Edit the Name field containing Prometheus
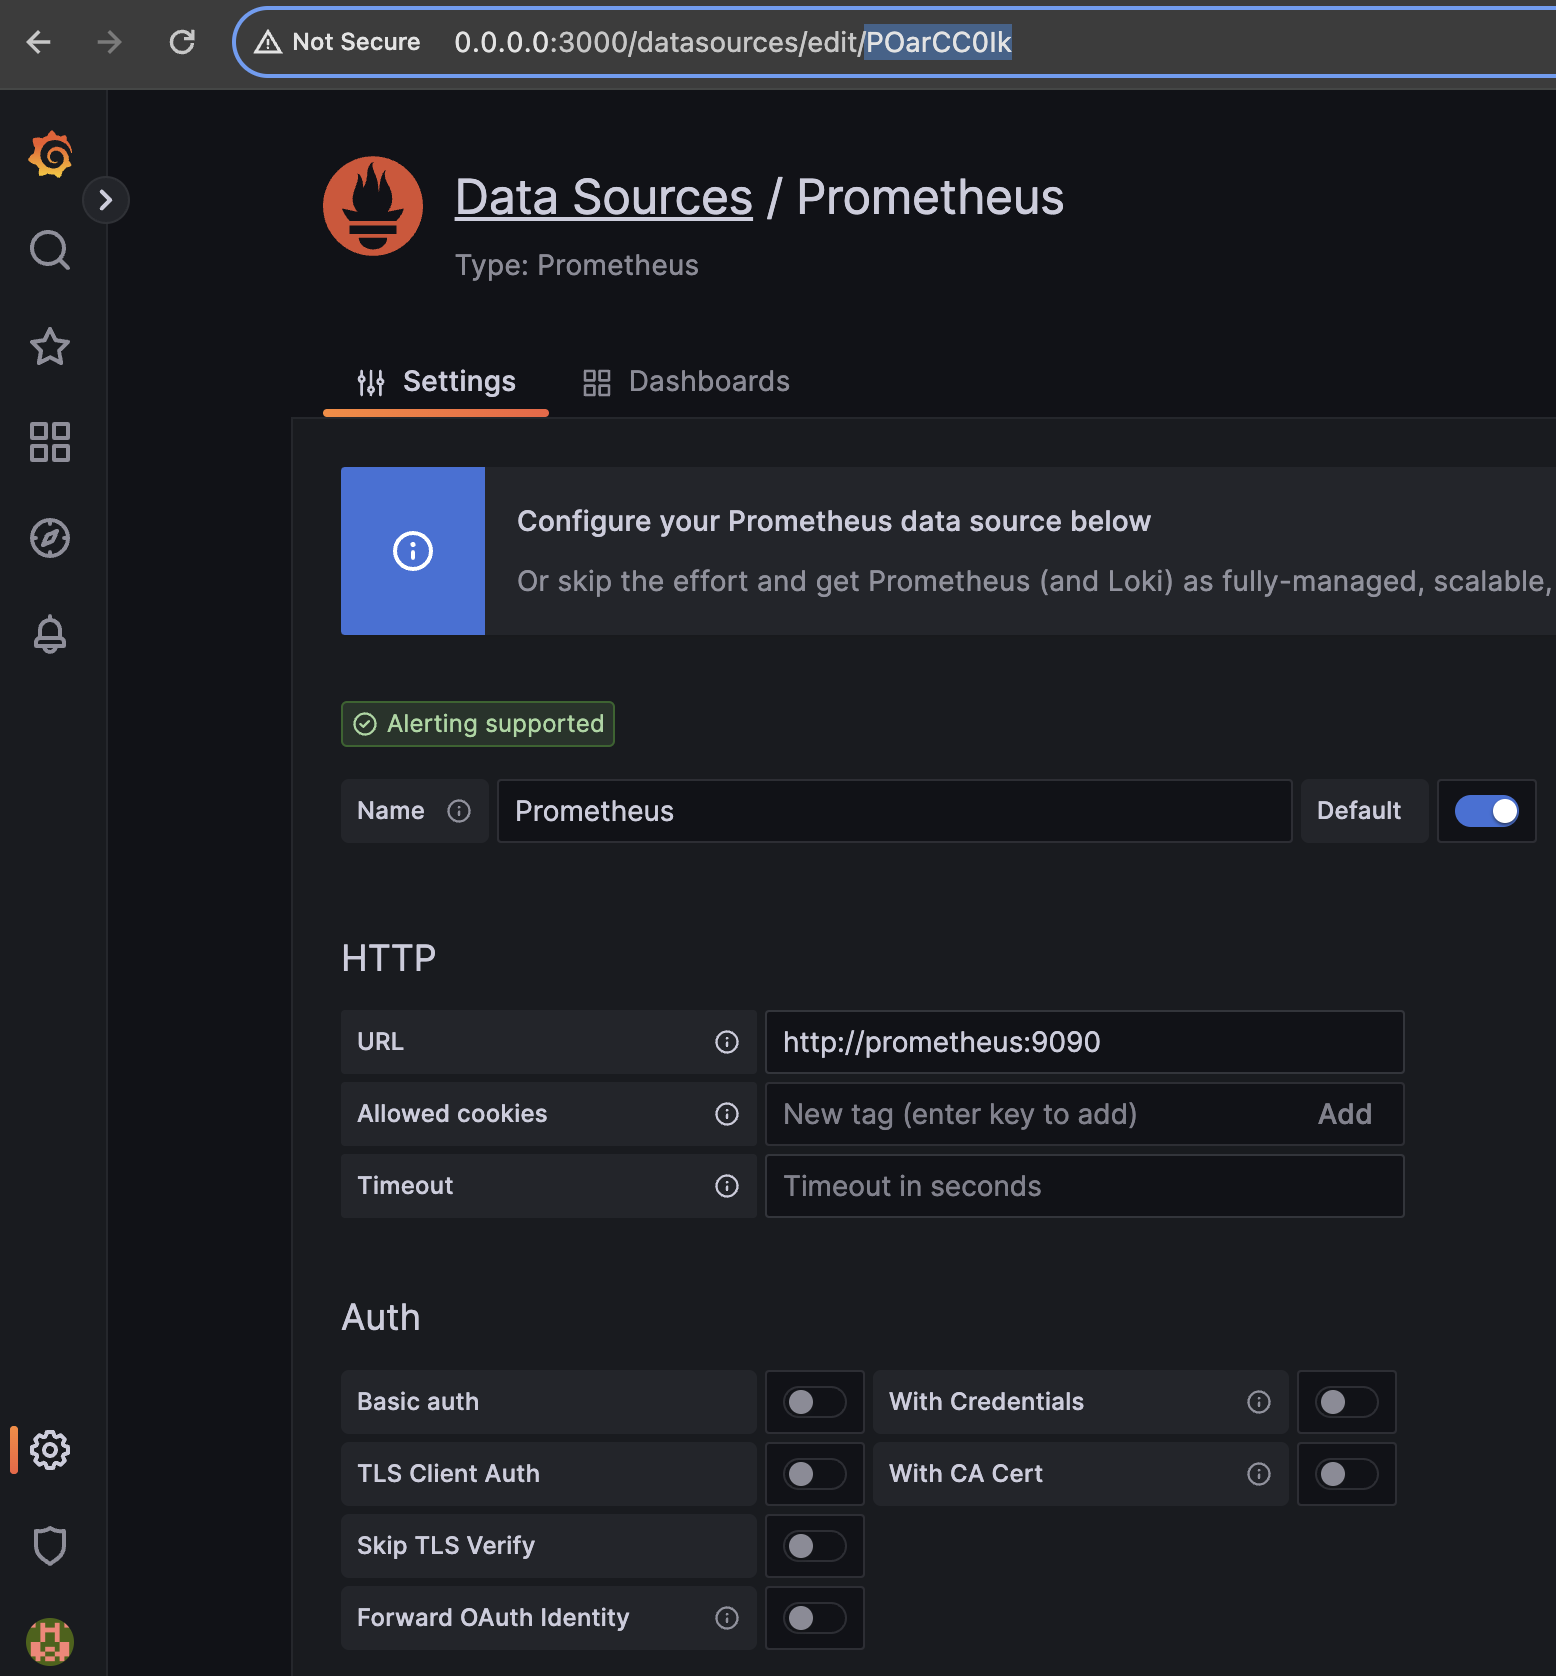The image size is (1556, 1676). (x=895, y=811)
